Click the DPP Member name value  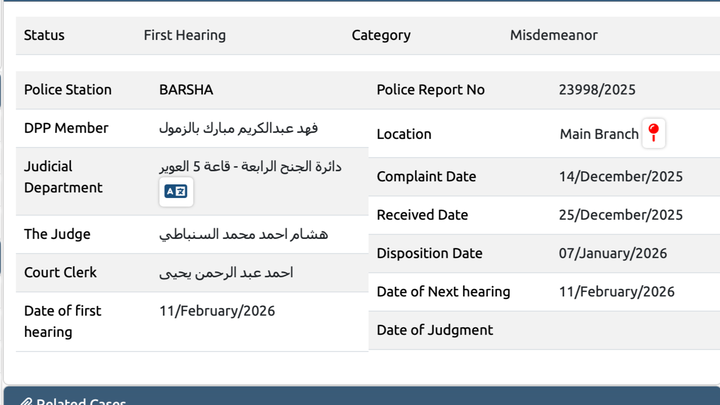coord(238,128)
